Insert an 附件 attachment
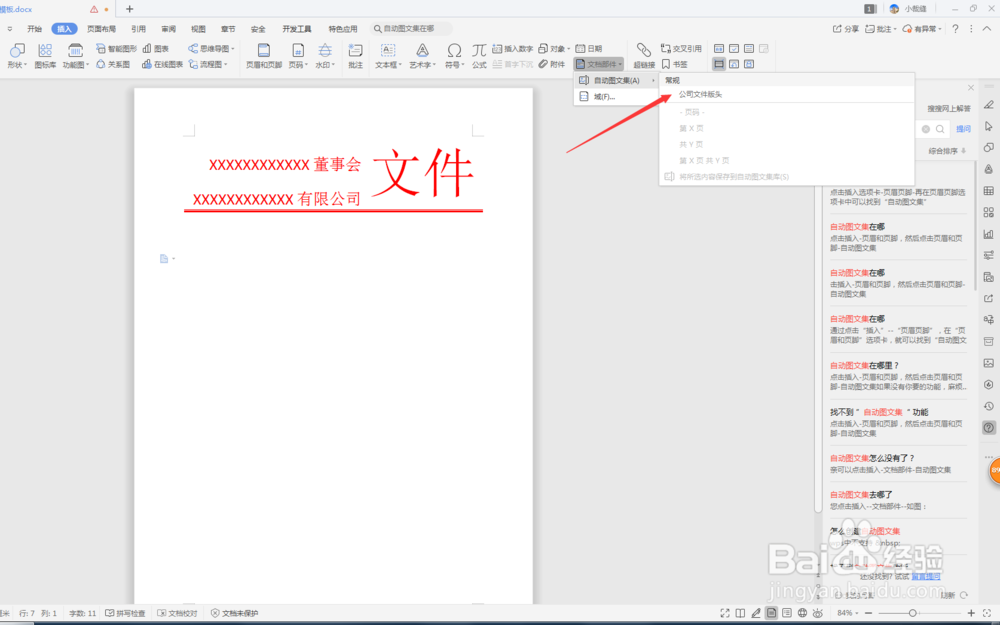Image resolution: width=1000 pixels, height=625 pixels. coord(552,64)
